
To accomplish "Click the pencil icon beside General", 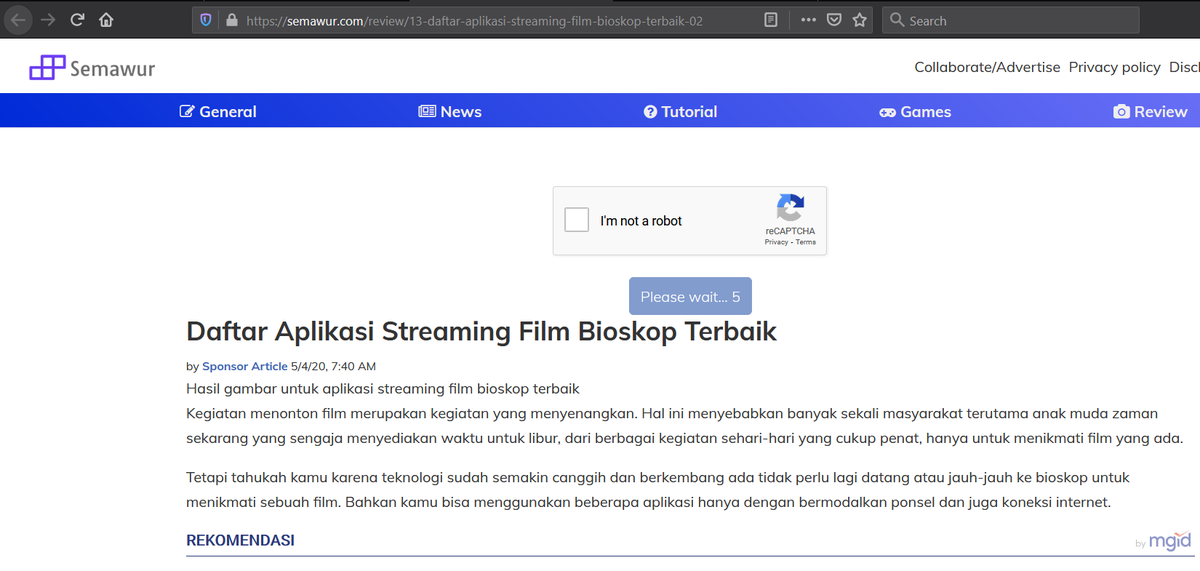I will 186,112.
